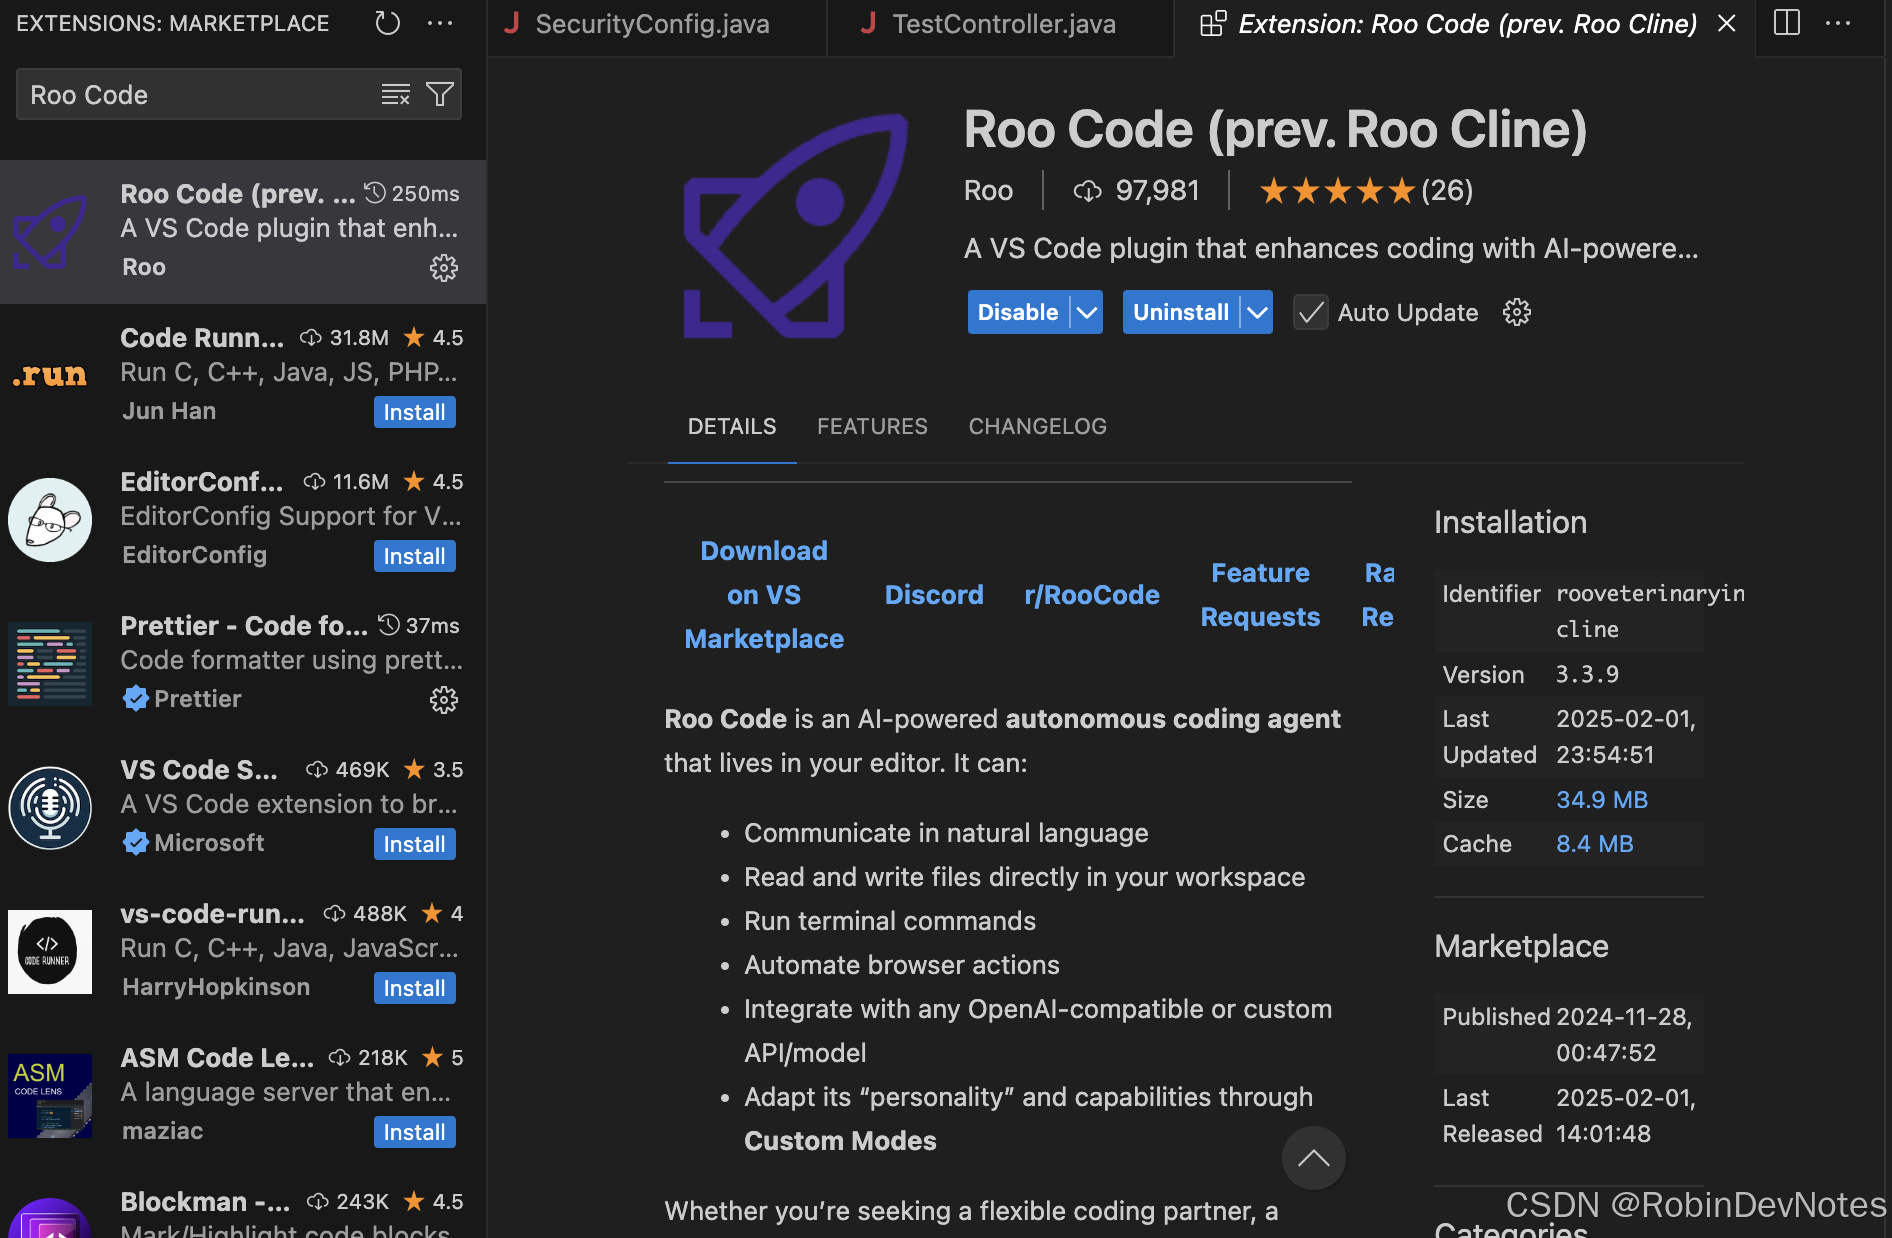Switch to the CHANGELOG tab
1892x1238 pixels.
tap(1037, 427)
